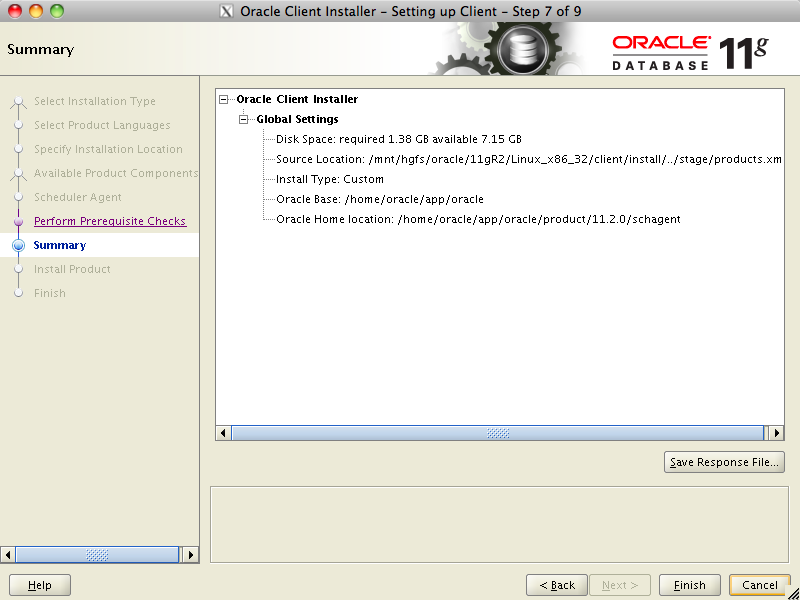Click sidebar scroll left arrow

8,555
